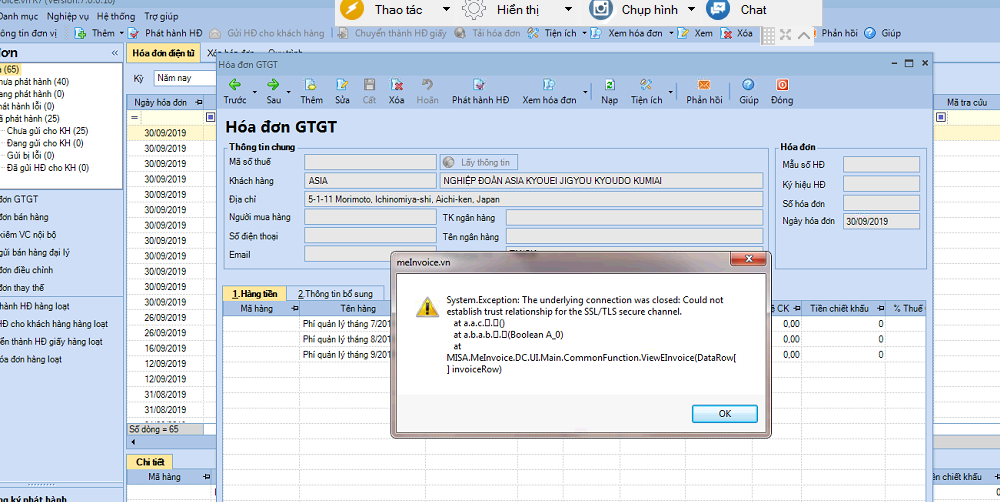The image size is (1000, 502).
Task: Click the Đóng close icon
Action: (782, 91)
